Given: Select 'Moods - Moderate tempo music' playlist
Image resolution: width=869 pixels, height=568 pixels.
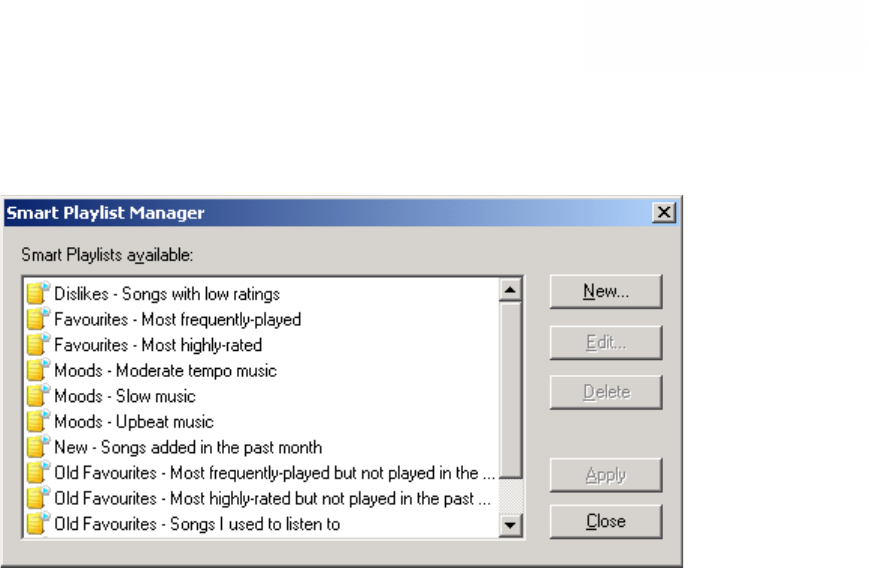Looking at the screenshot, I should click(x=165, y=370).
